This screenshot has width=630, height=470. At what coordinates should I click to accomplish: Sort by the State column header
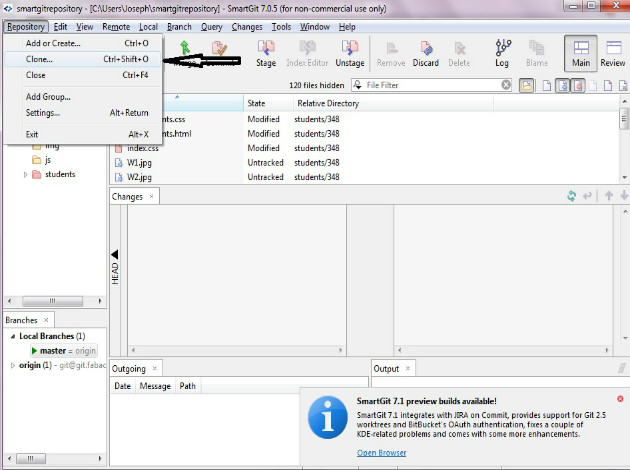click(x=268, y=103)
